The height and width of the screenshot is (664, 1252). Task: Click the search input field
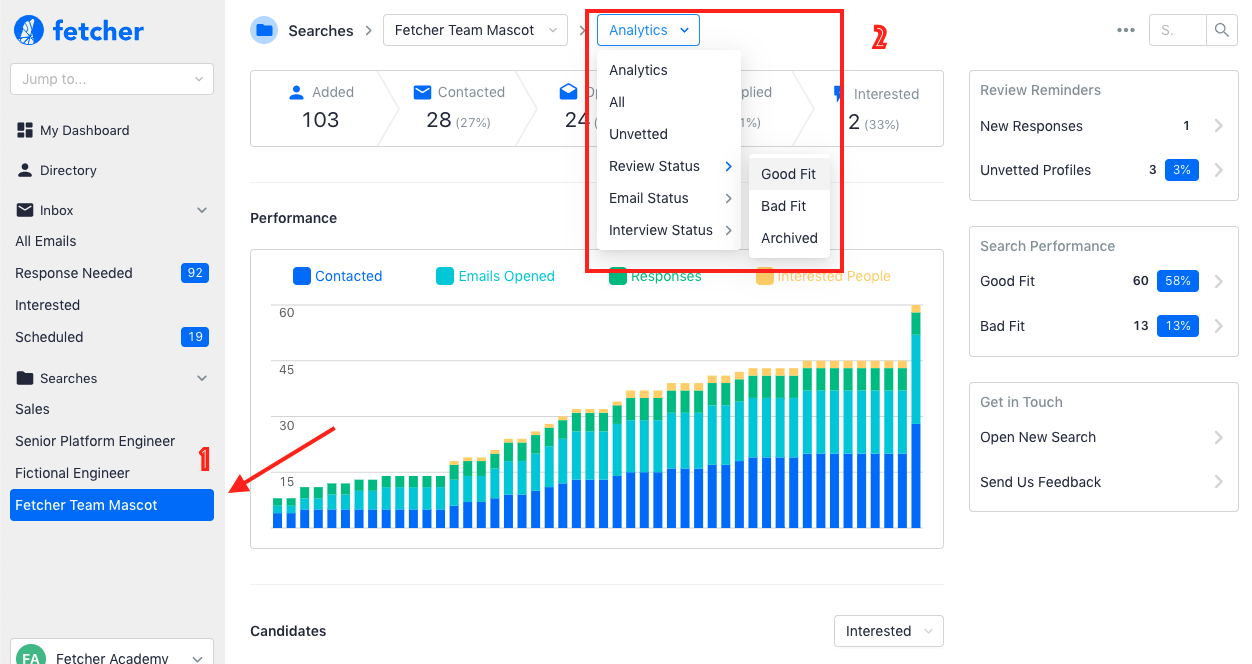click(1178, 30)
